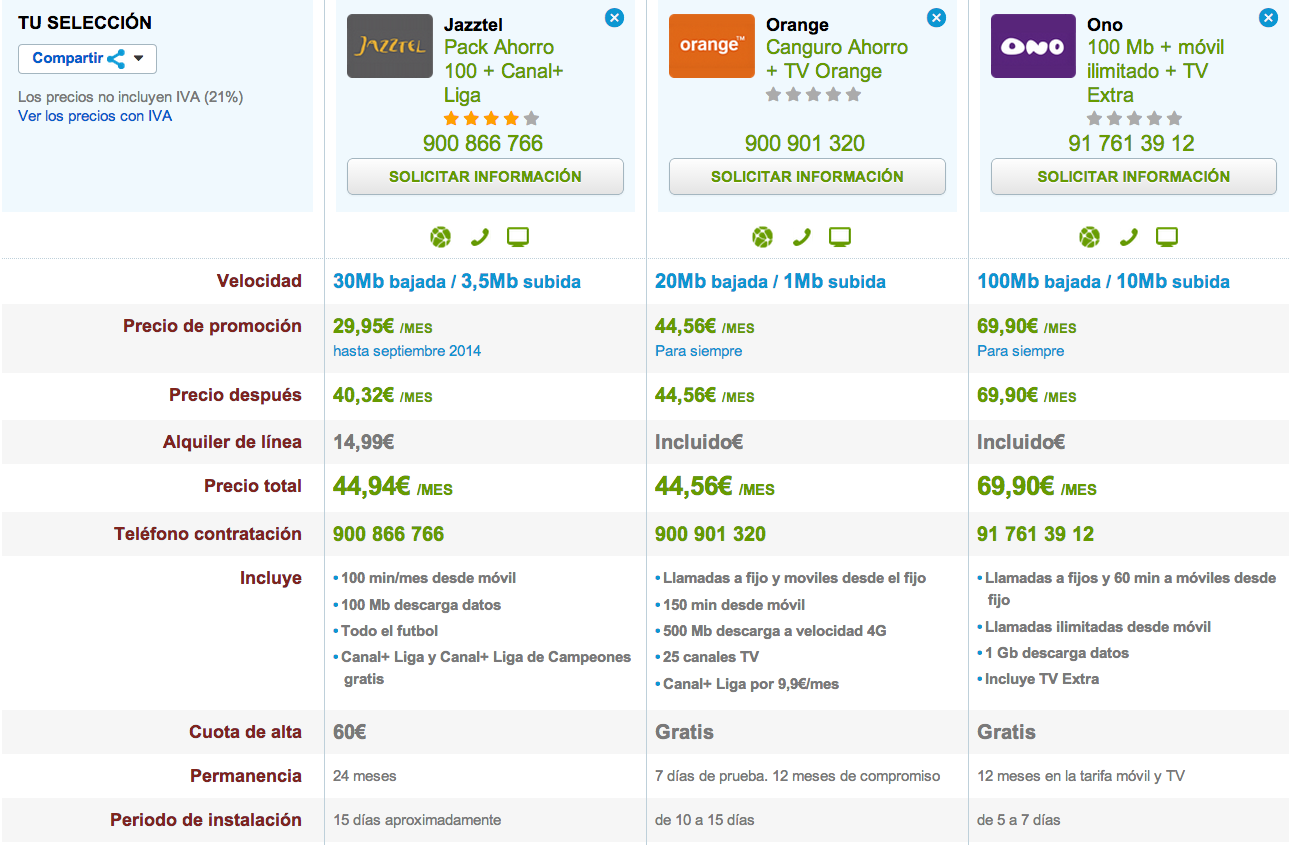Click the phone icon under Orange
This screenshot has width=1289, height=845.
(x=802, y=237)
